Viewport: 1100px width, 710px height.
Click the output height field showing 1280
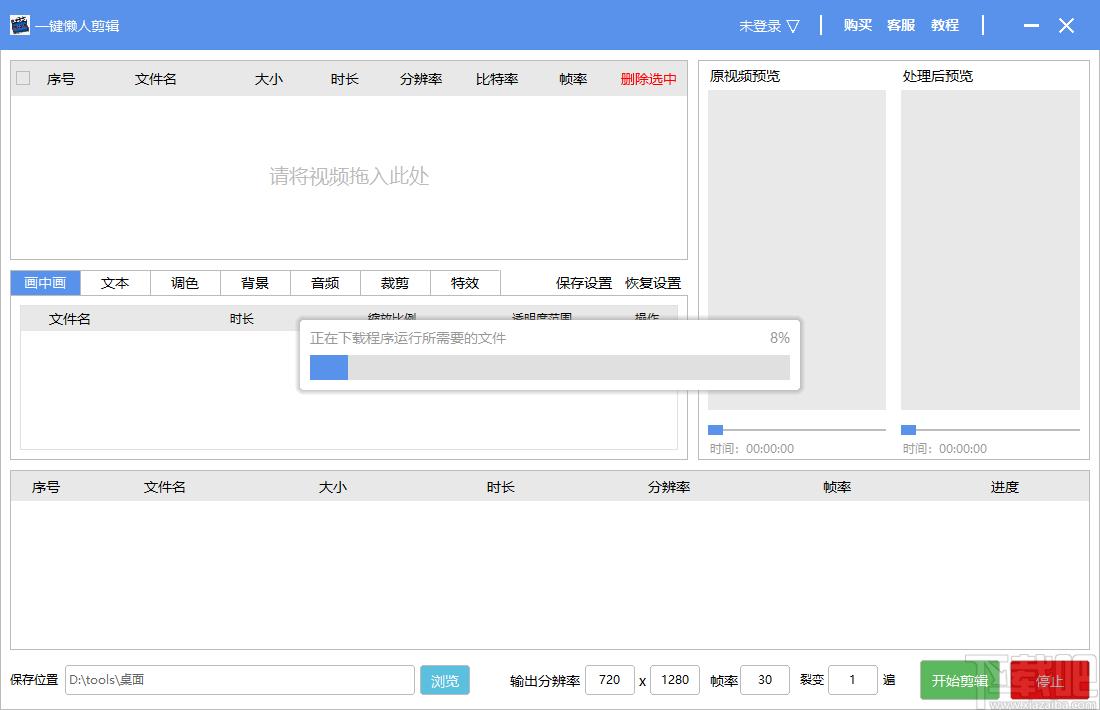675,680
